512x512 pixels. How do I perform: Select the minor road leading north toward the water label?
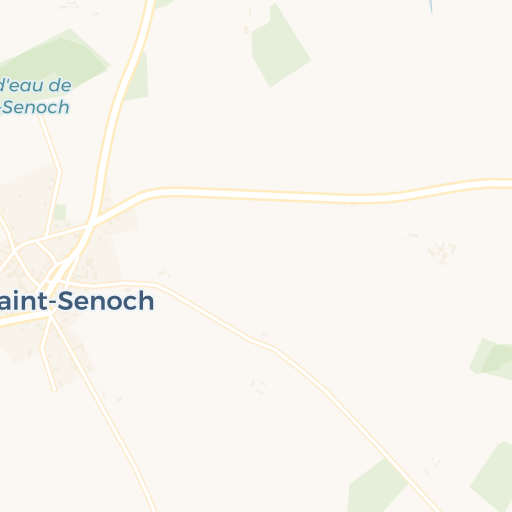[52, 173]
